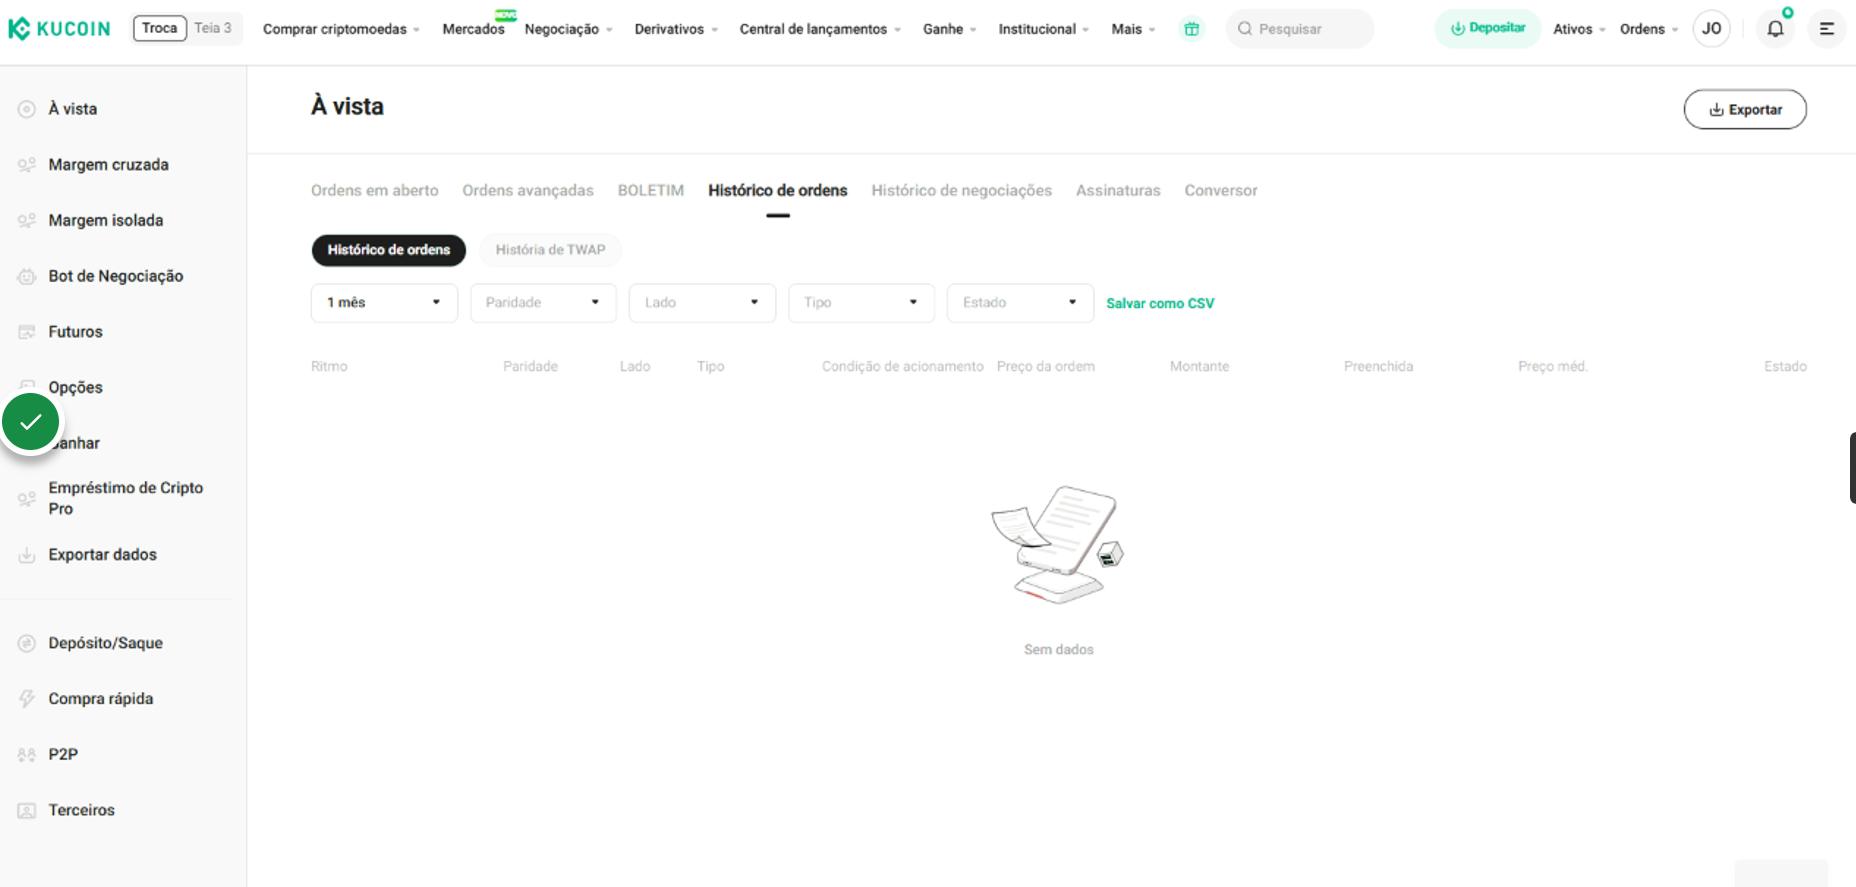Click the KuCoin logo

click(x=59, y=29)
